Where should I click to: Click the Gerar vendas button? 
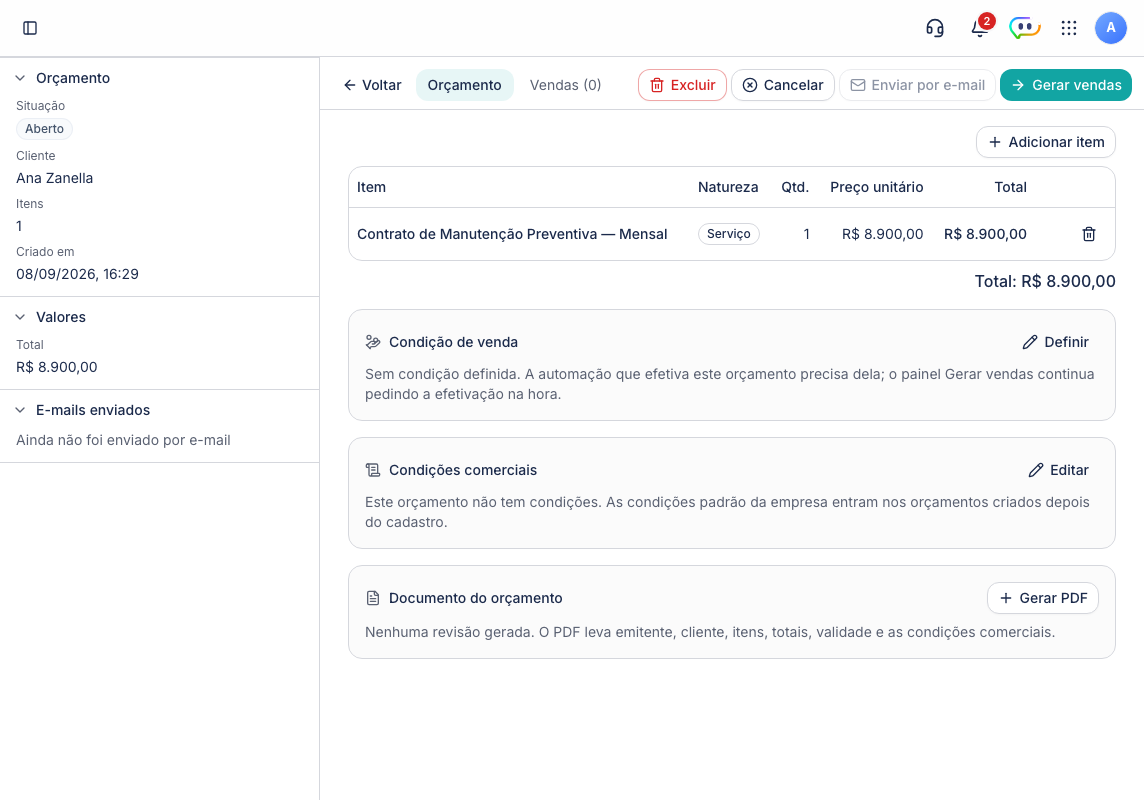1065,85
